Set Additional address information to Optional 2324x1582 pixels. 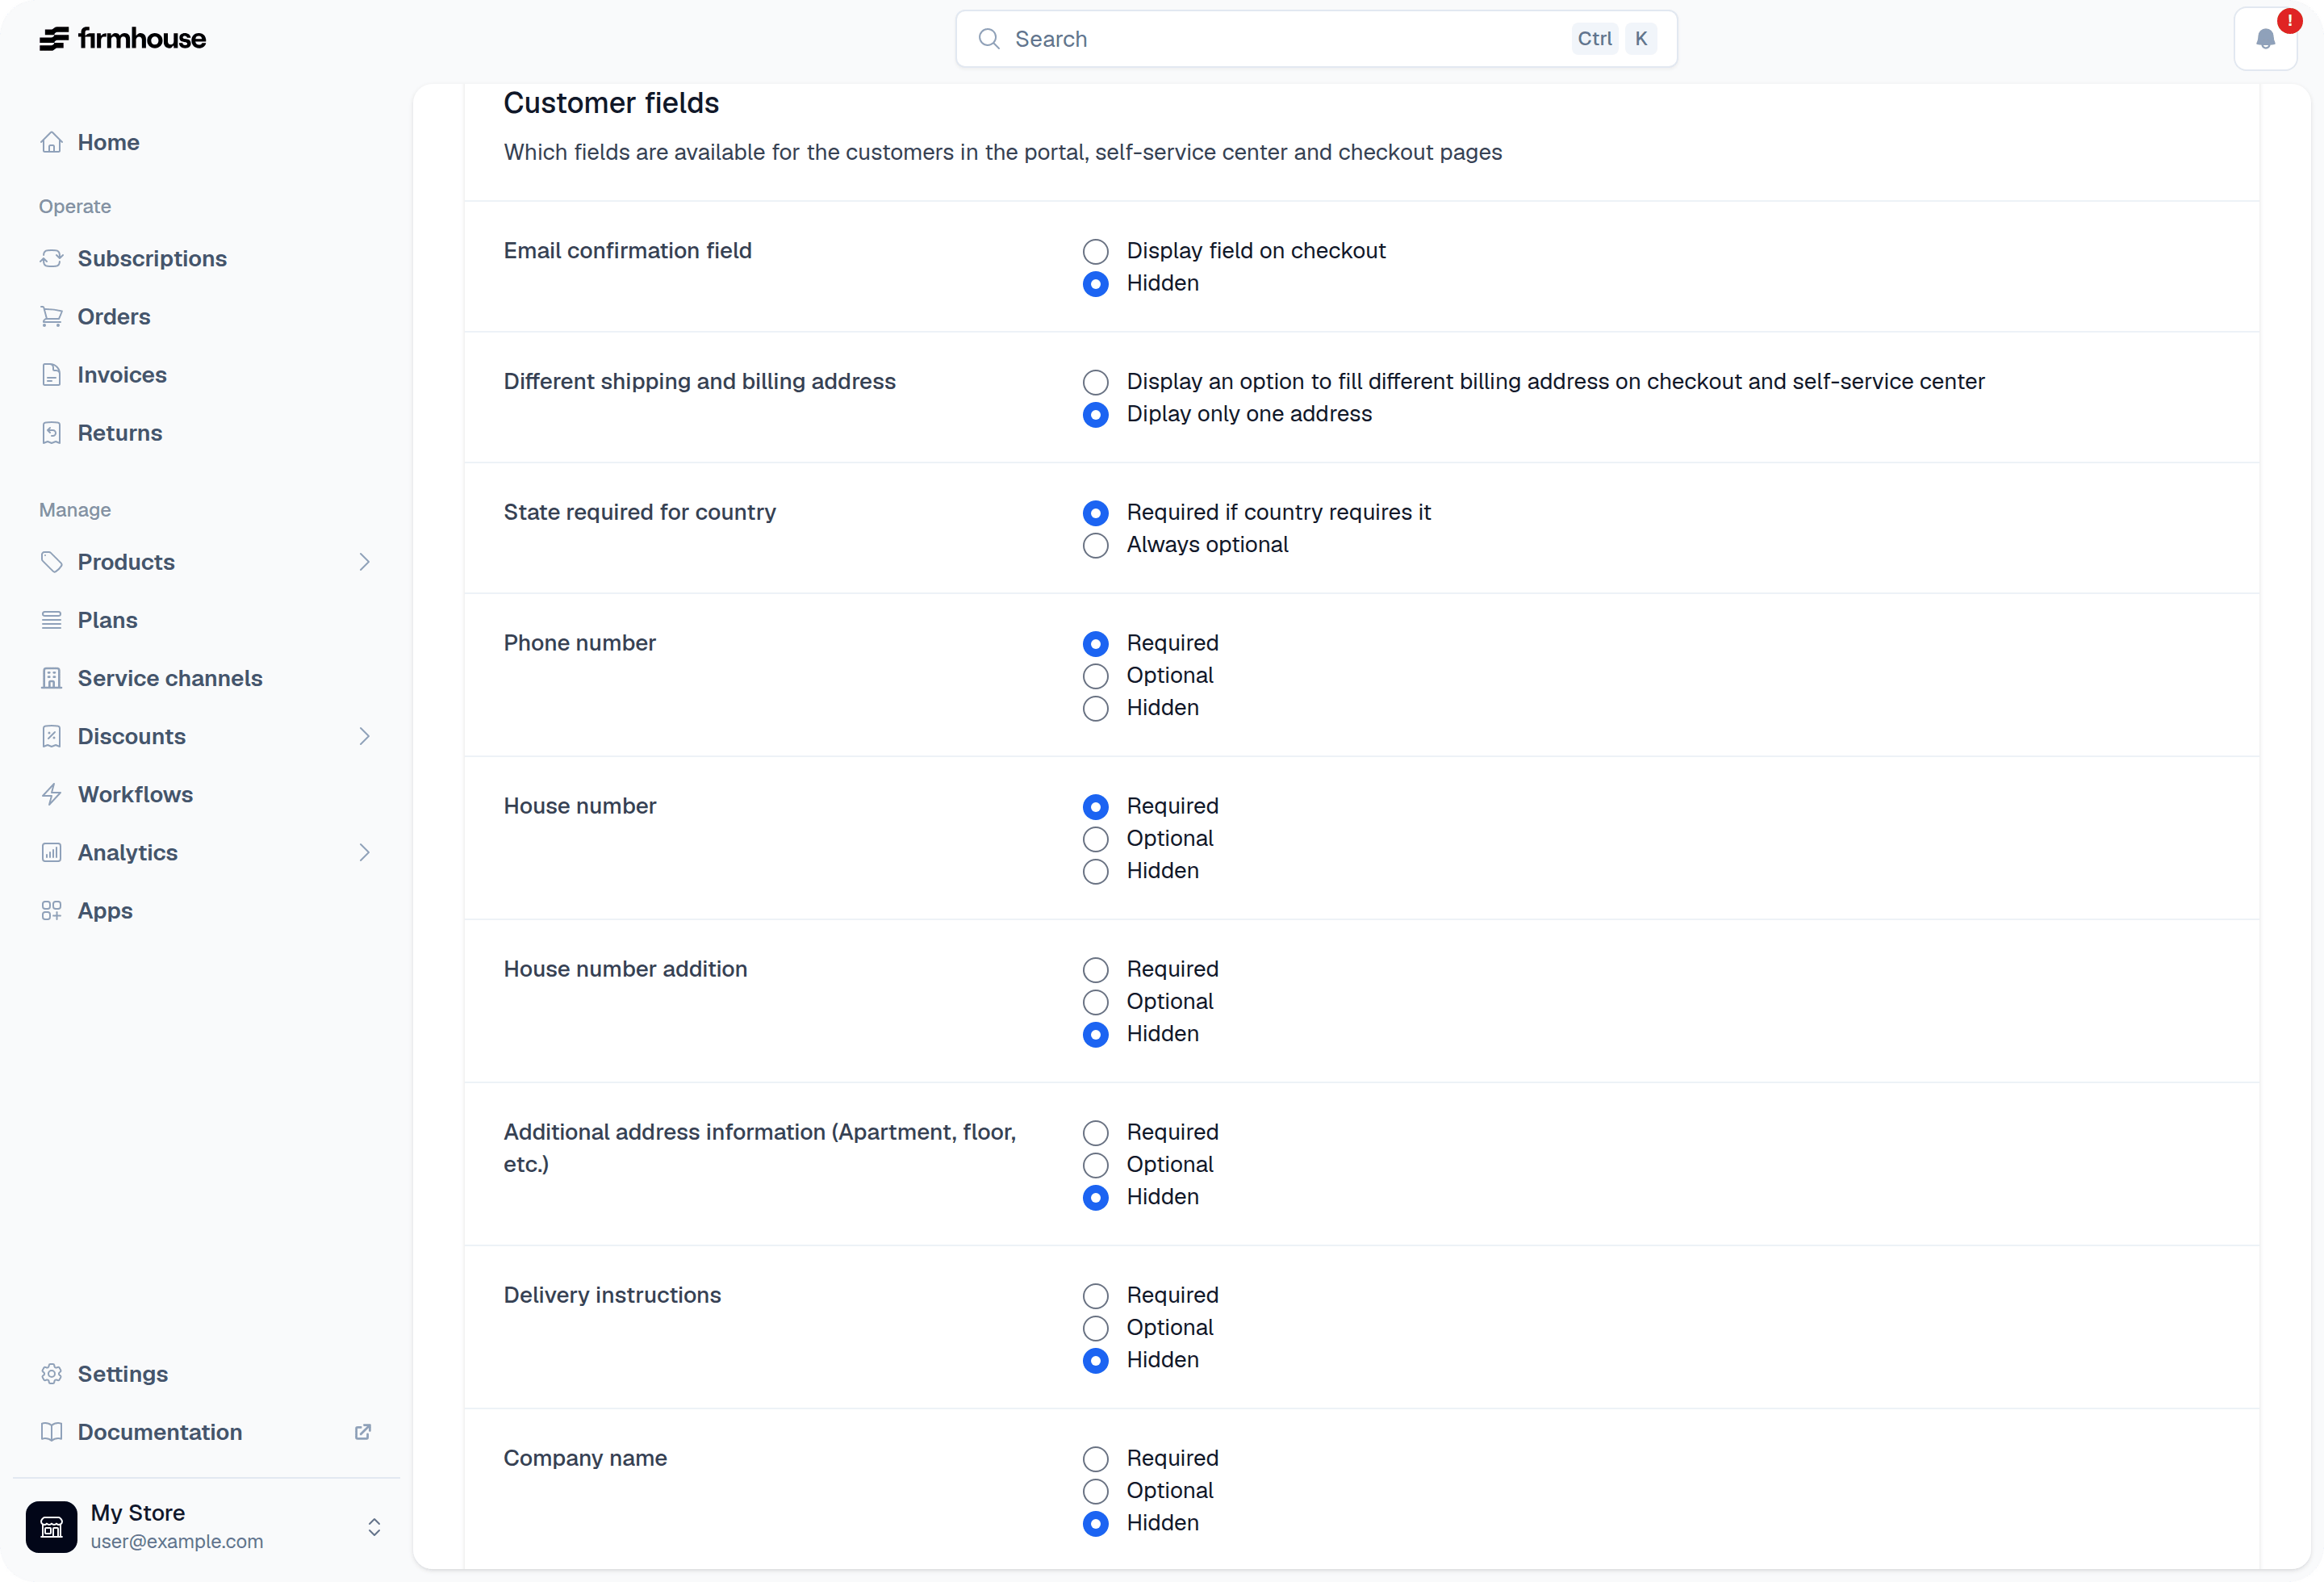pos(1096,1165)
